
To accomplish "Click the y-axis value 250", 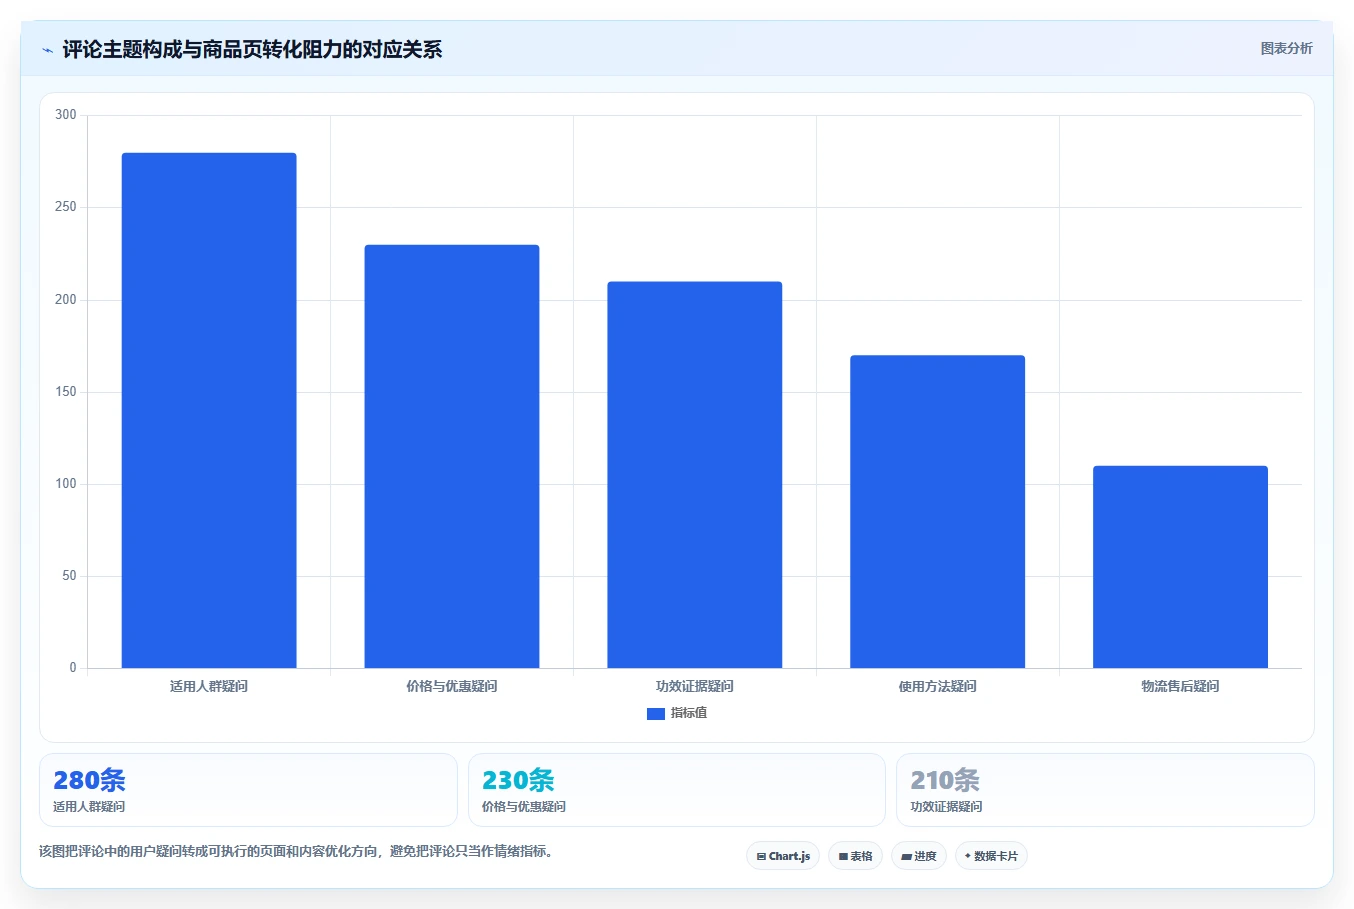I will point(66,207).
